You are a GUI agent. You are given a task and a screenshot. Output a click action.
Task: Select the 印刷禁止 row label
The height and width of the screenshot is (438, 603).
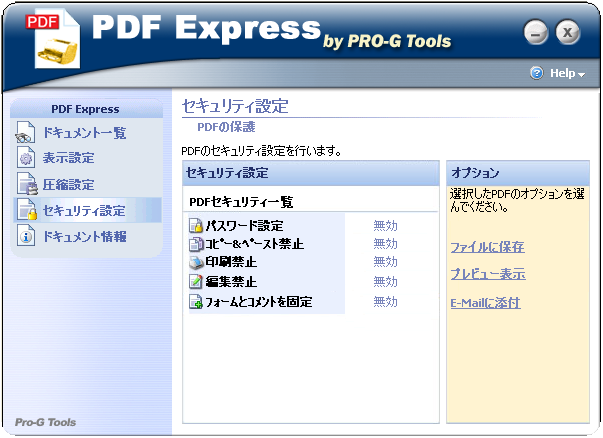coord(231,262)
